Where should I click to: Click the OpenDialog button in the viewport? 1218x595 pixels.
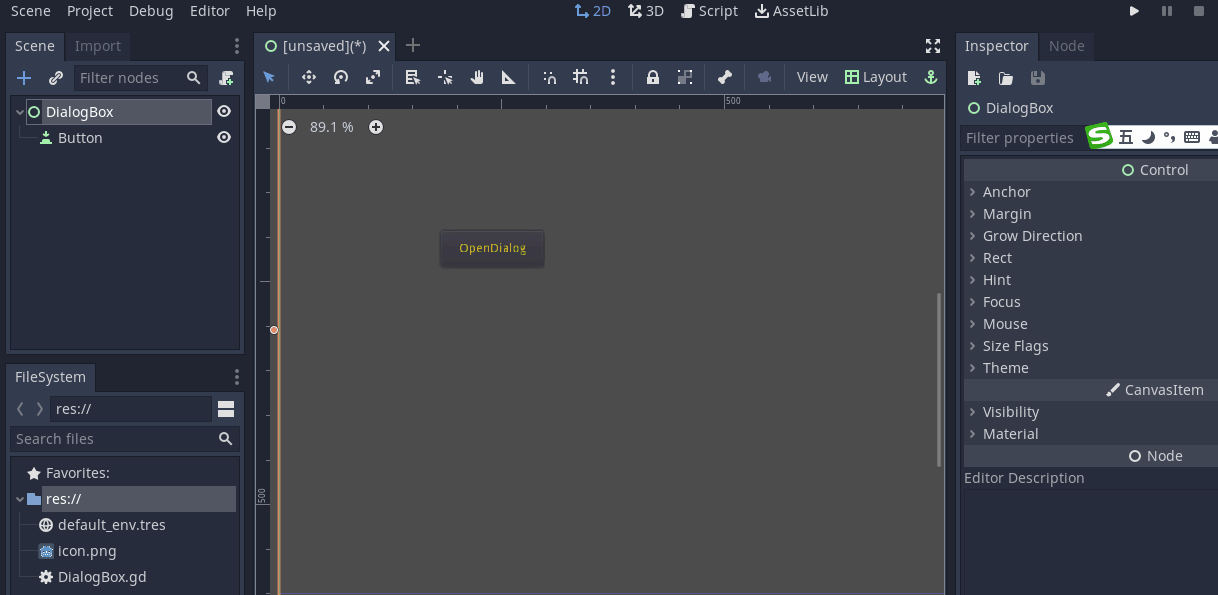(x=492, y=248)
